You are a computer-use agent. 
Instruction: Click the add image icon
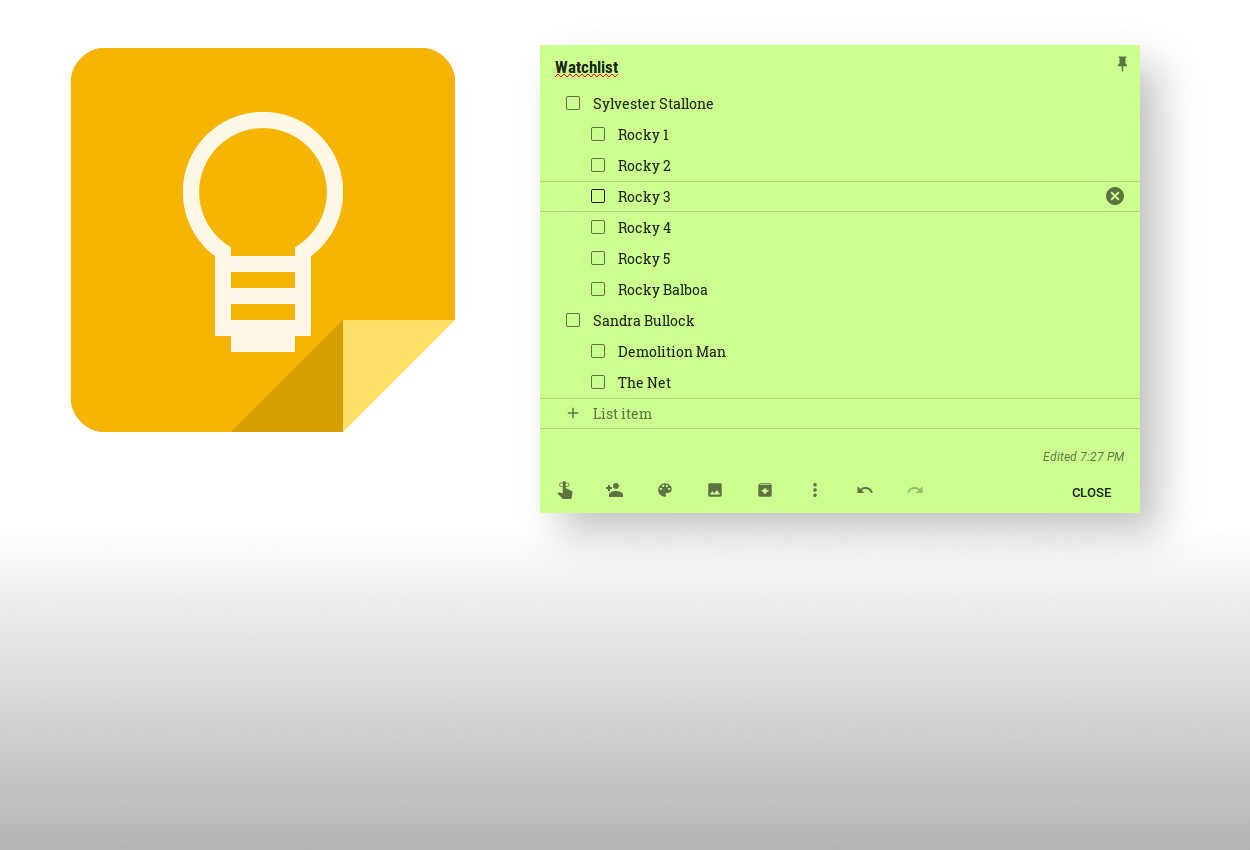click(715, 490)
